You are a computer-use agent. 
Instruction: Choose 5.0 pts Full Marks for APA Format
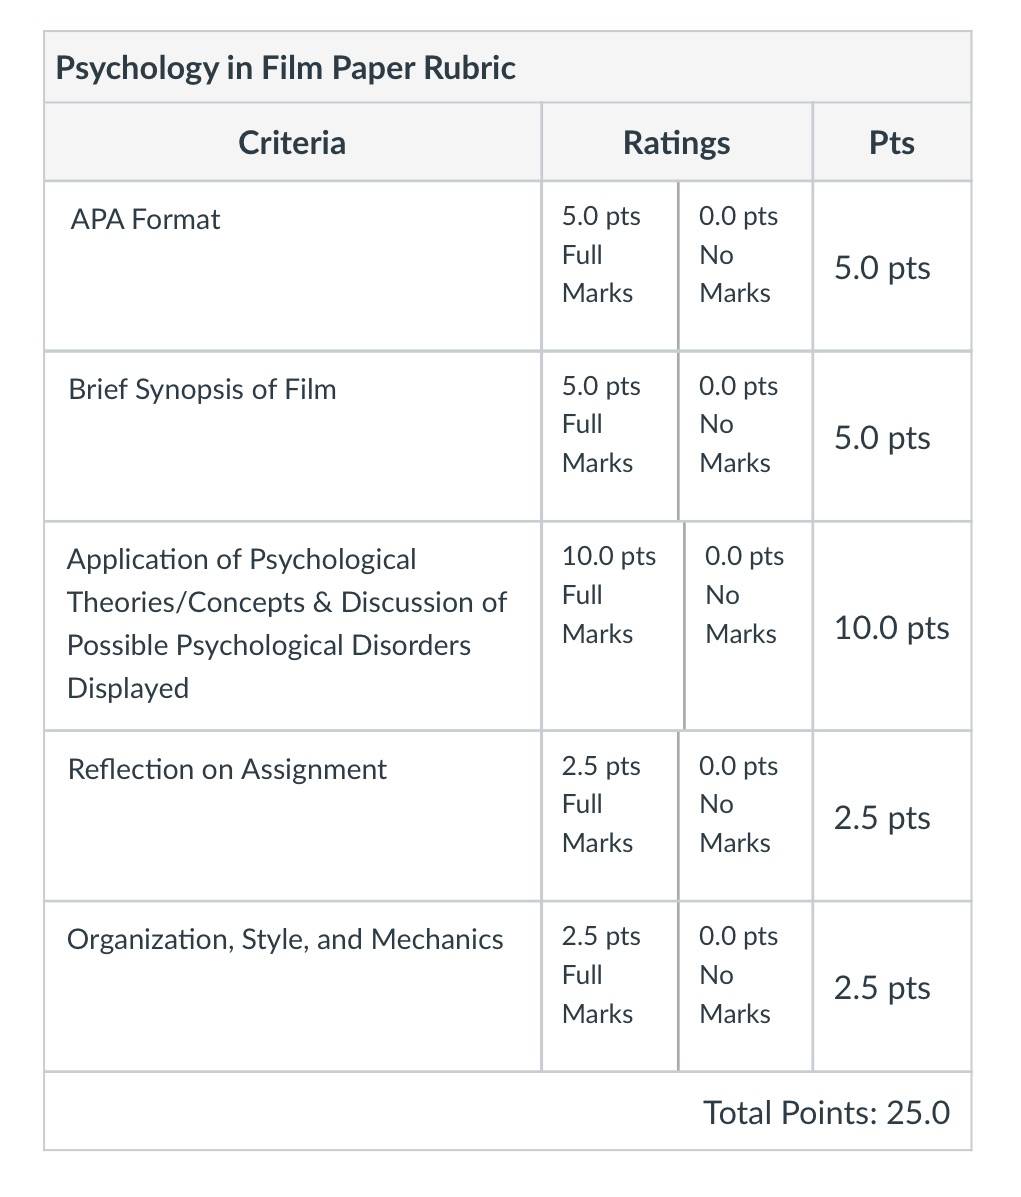click(x=609, y=266)
